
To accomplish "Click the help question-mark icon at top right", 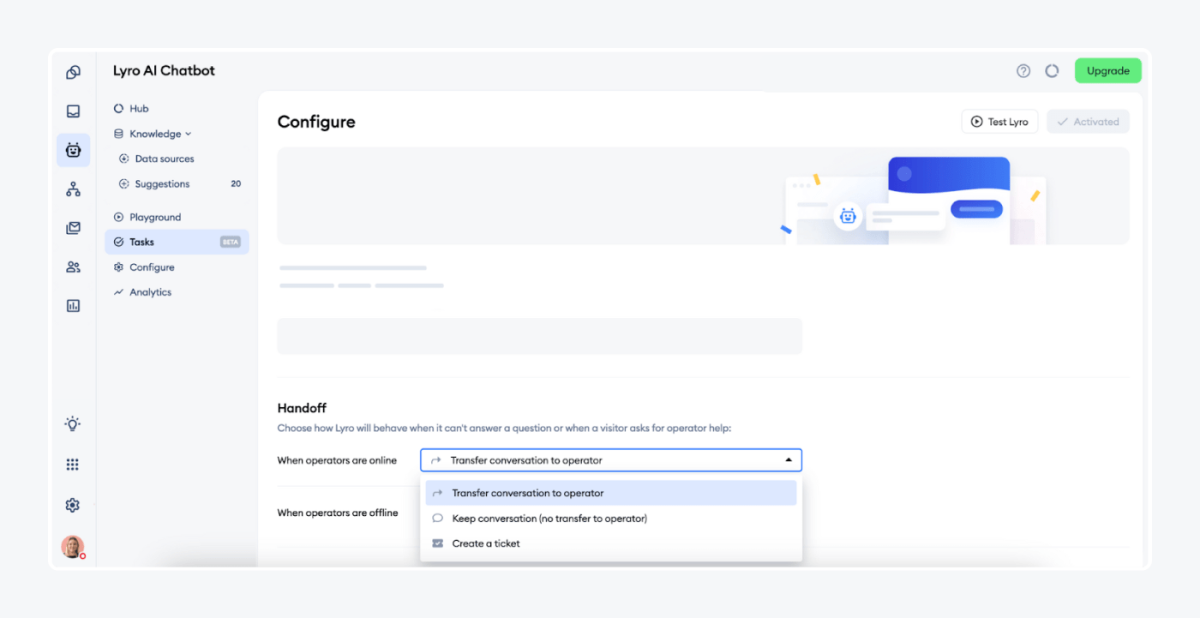I will 1023,70.
